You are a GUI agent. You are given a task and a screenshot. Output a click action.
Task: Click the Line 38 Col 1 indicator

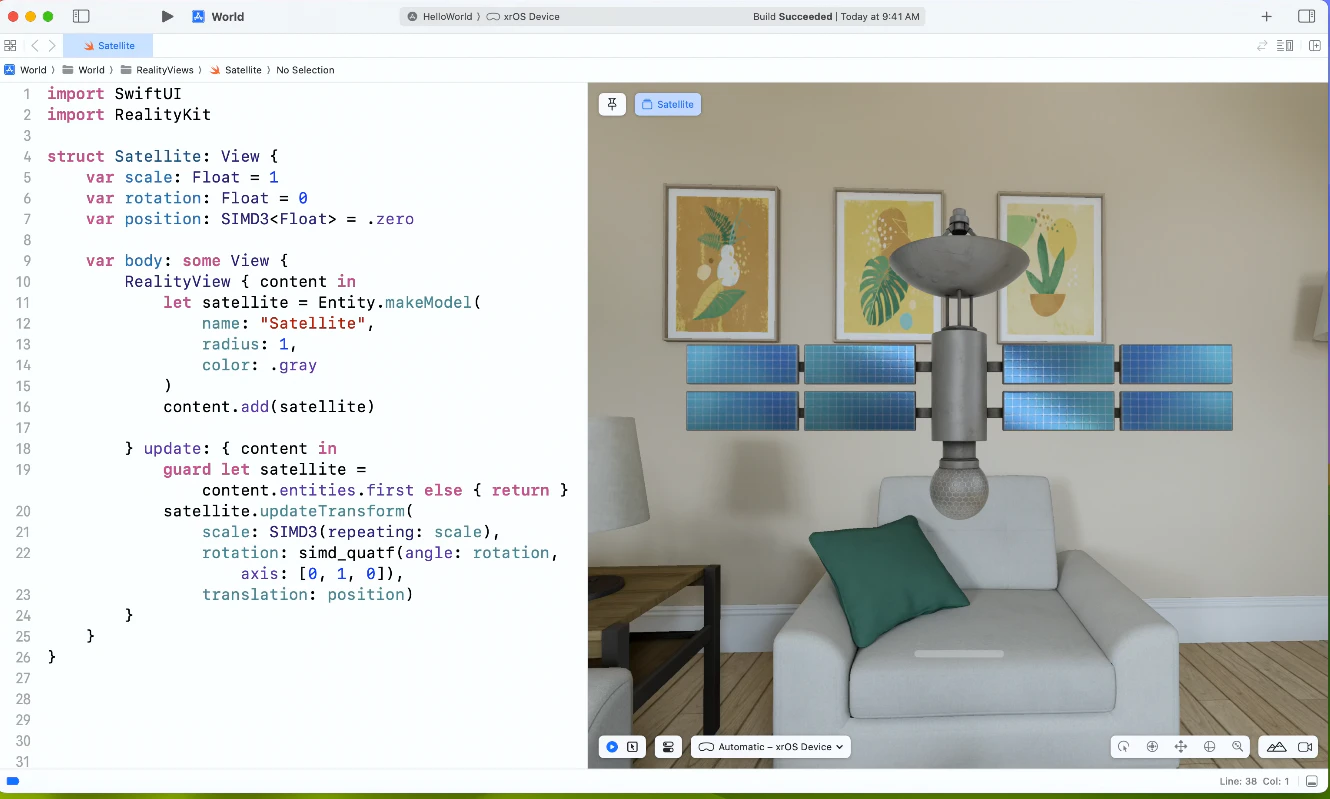coord(1255,781)
